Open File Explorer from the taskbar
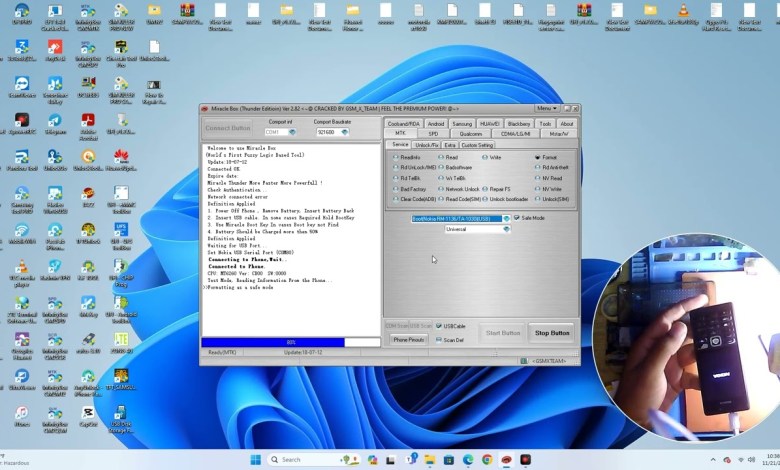Screen dimensions: 780x470 [x=429, y=460]
